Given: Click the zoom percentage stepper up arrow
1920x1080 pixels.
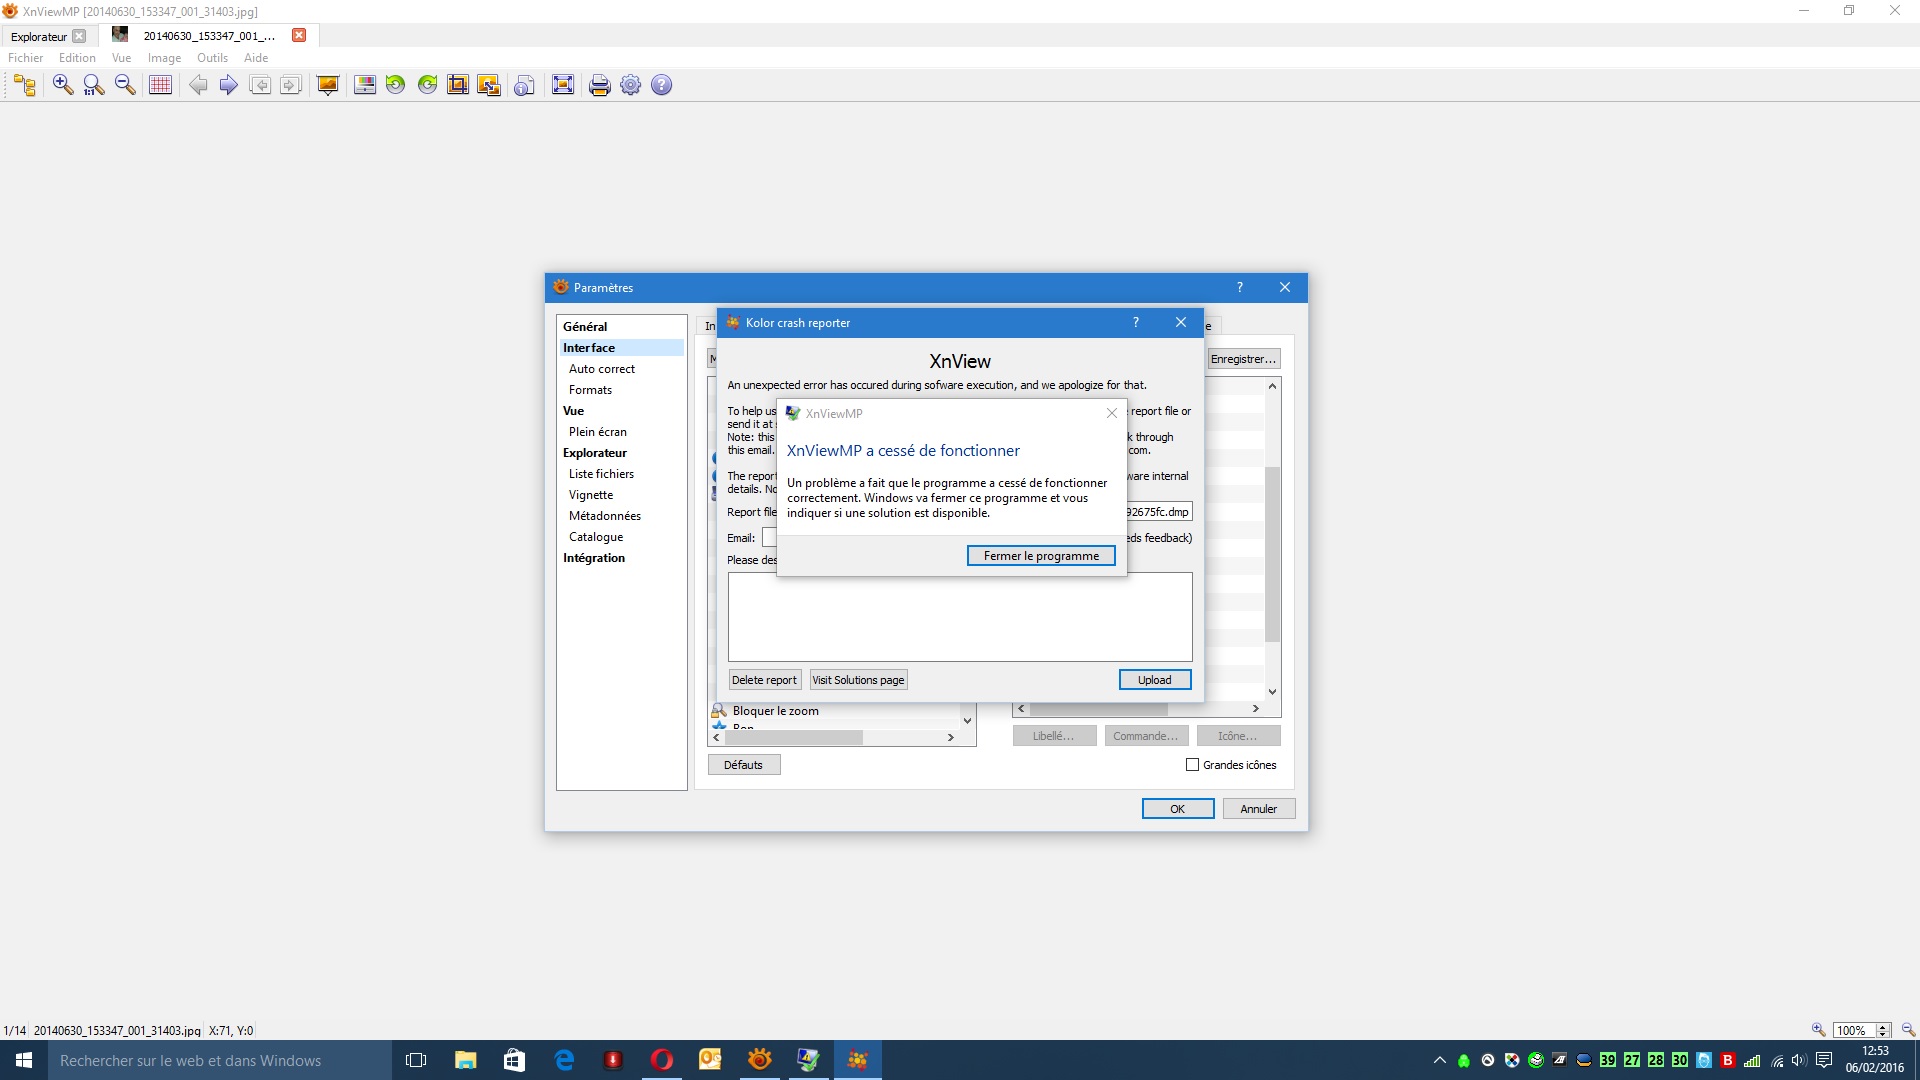Looking at the screenshot, I should [1883, 1026].
